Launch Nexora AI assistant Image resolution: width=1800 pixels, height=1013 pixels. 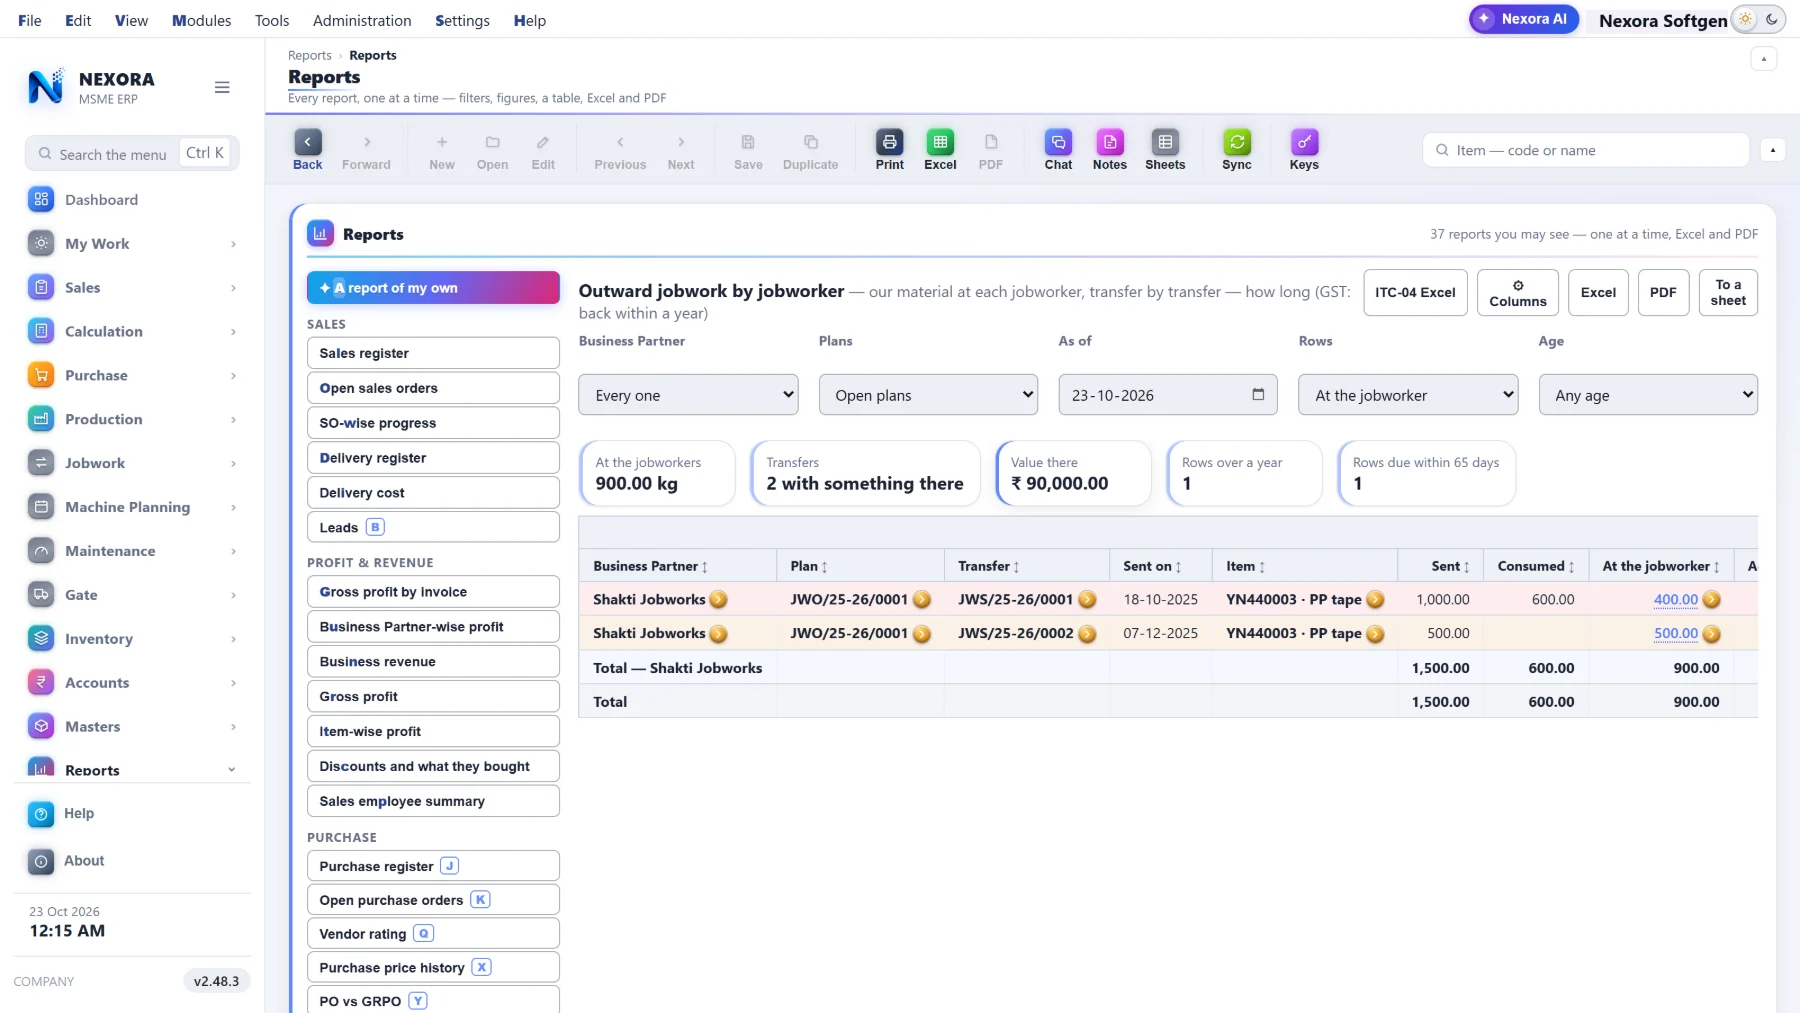[x=1523, y=19]
